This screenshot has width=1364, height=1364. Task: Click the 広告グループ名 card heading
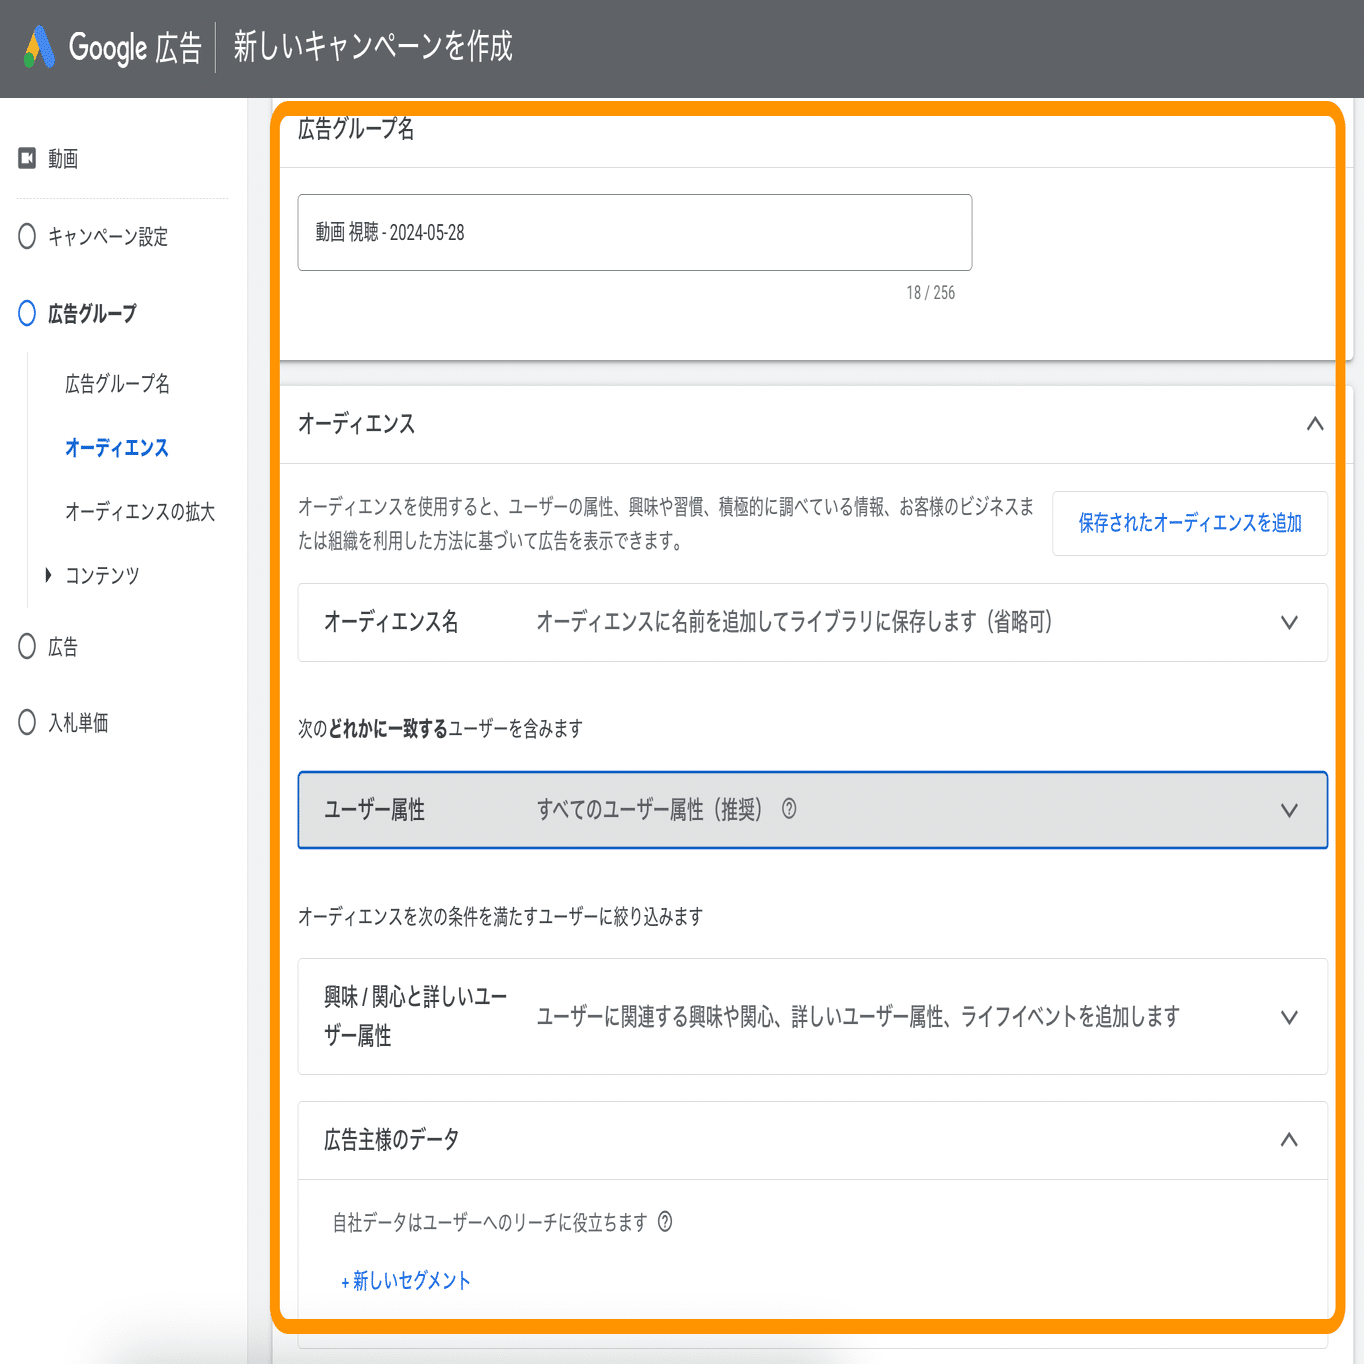[356, 129]
